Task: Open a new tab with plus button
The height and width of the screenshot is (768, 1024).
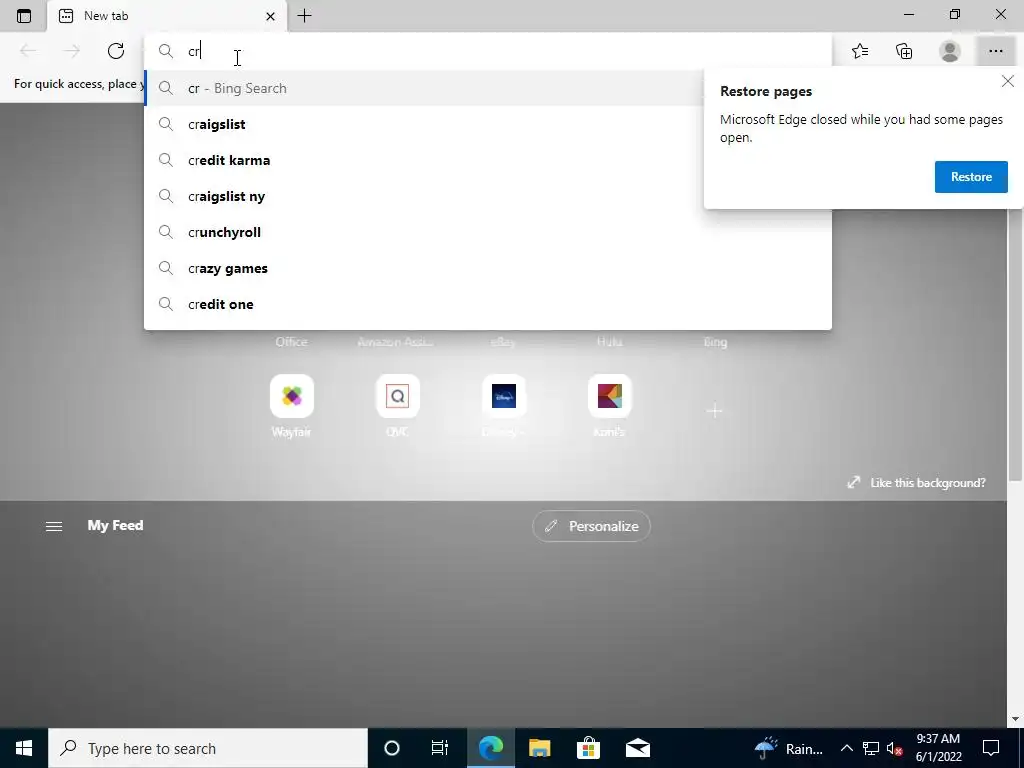Action: tap(304, 16)
